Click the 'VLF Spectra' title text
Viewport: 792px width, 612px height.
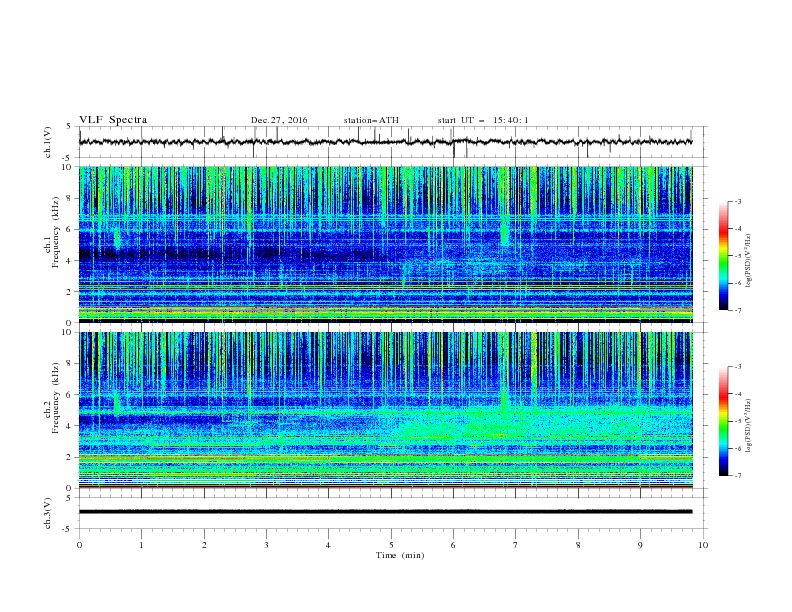(113, 120)
